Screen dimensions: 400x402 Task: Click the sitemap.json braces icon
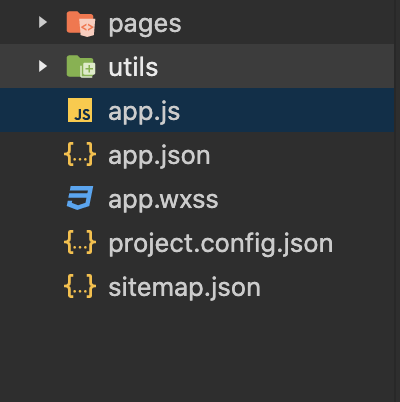pyautogui.click(x=80, y=286)
